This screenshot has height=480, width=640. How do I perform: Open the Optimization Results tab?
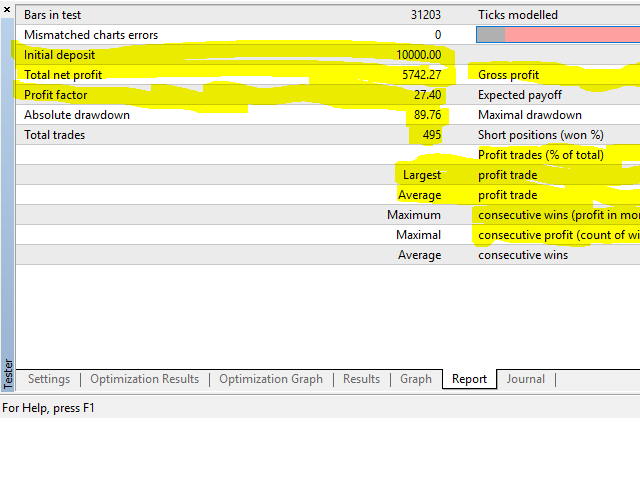pos(144,379)
